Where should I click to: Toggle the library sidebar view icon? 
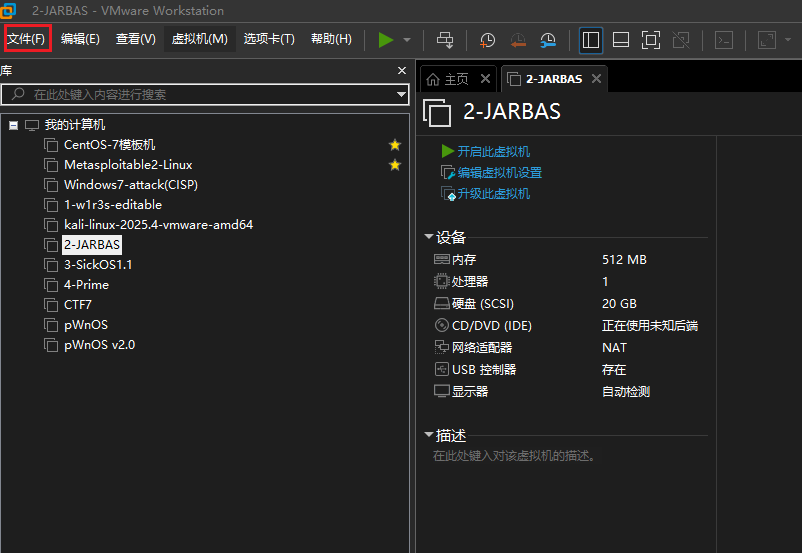[591, 40]
